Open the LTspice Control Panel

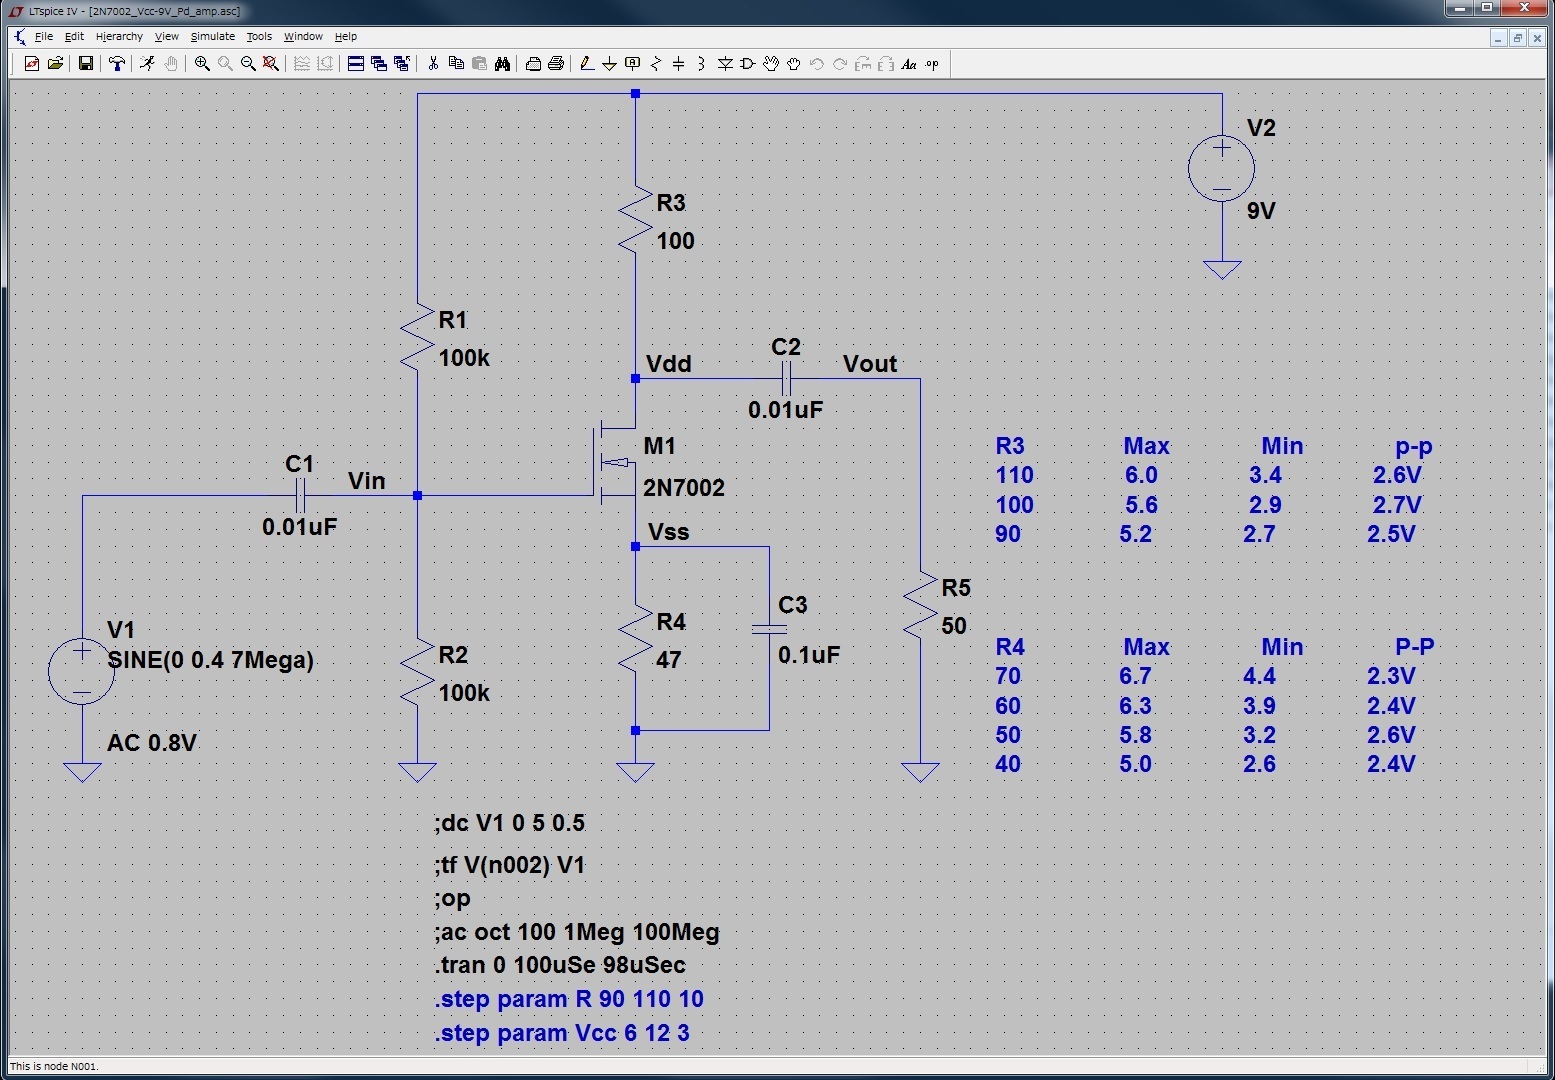[x=117, y=63]
